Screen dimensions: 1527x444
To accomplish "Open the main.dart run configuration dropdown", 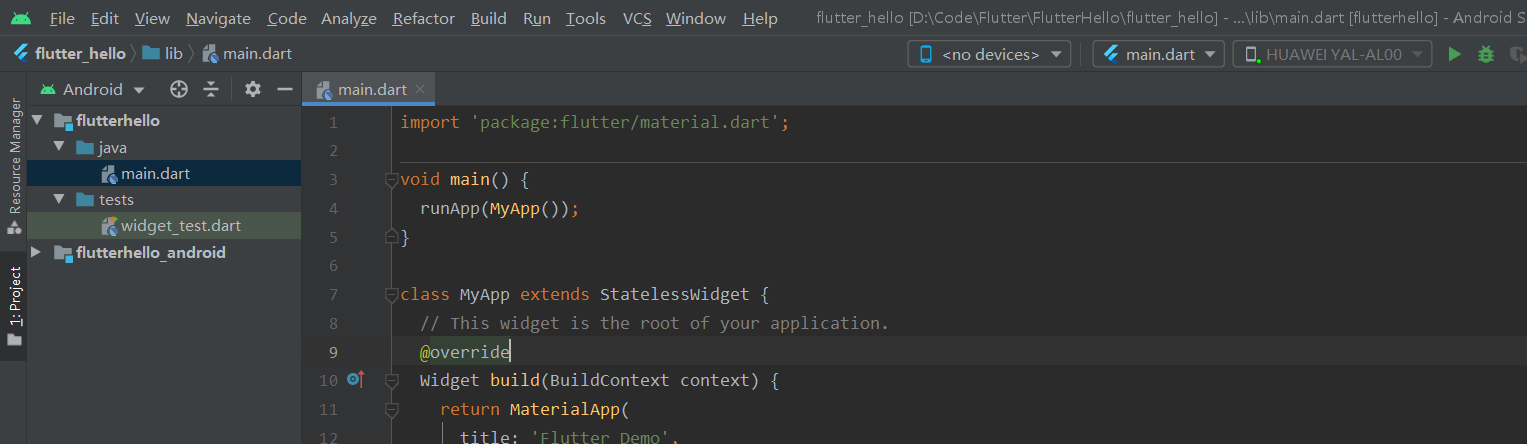I will click(1158, 54).
